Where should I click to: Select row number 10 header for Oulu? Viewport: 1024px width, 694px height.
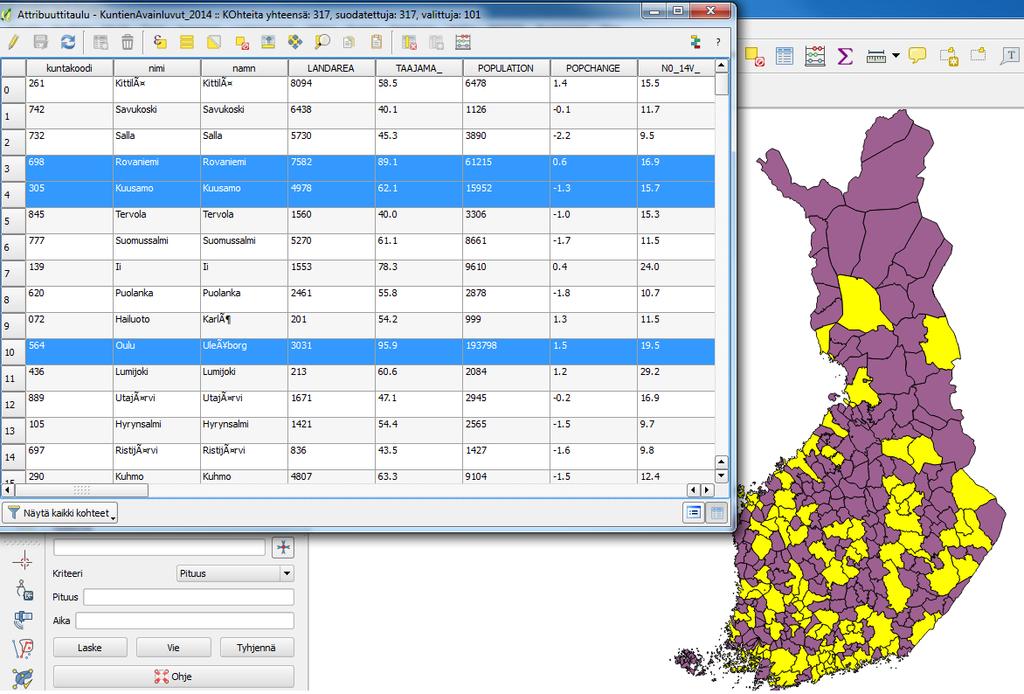13,351
